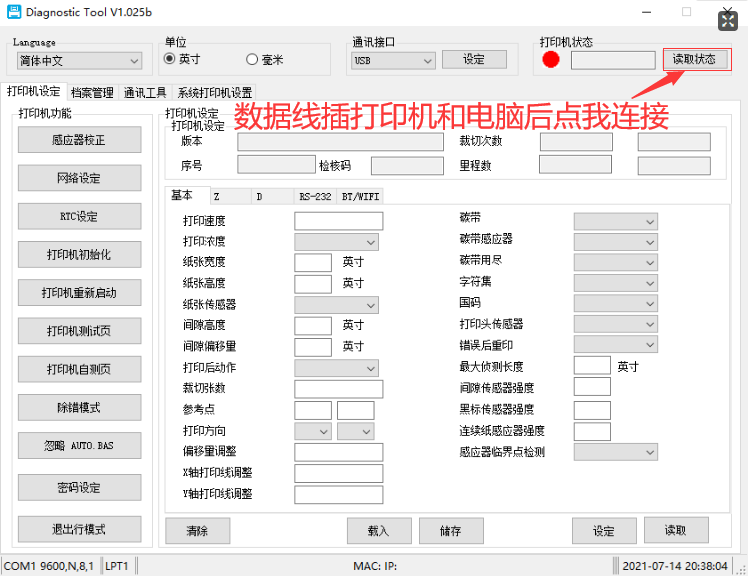The image size is (749, 576).
Task: Expand the 纸张传感器 dropdown
Action: [x=336, y=305]
